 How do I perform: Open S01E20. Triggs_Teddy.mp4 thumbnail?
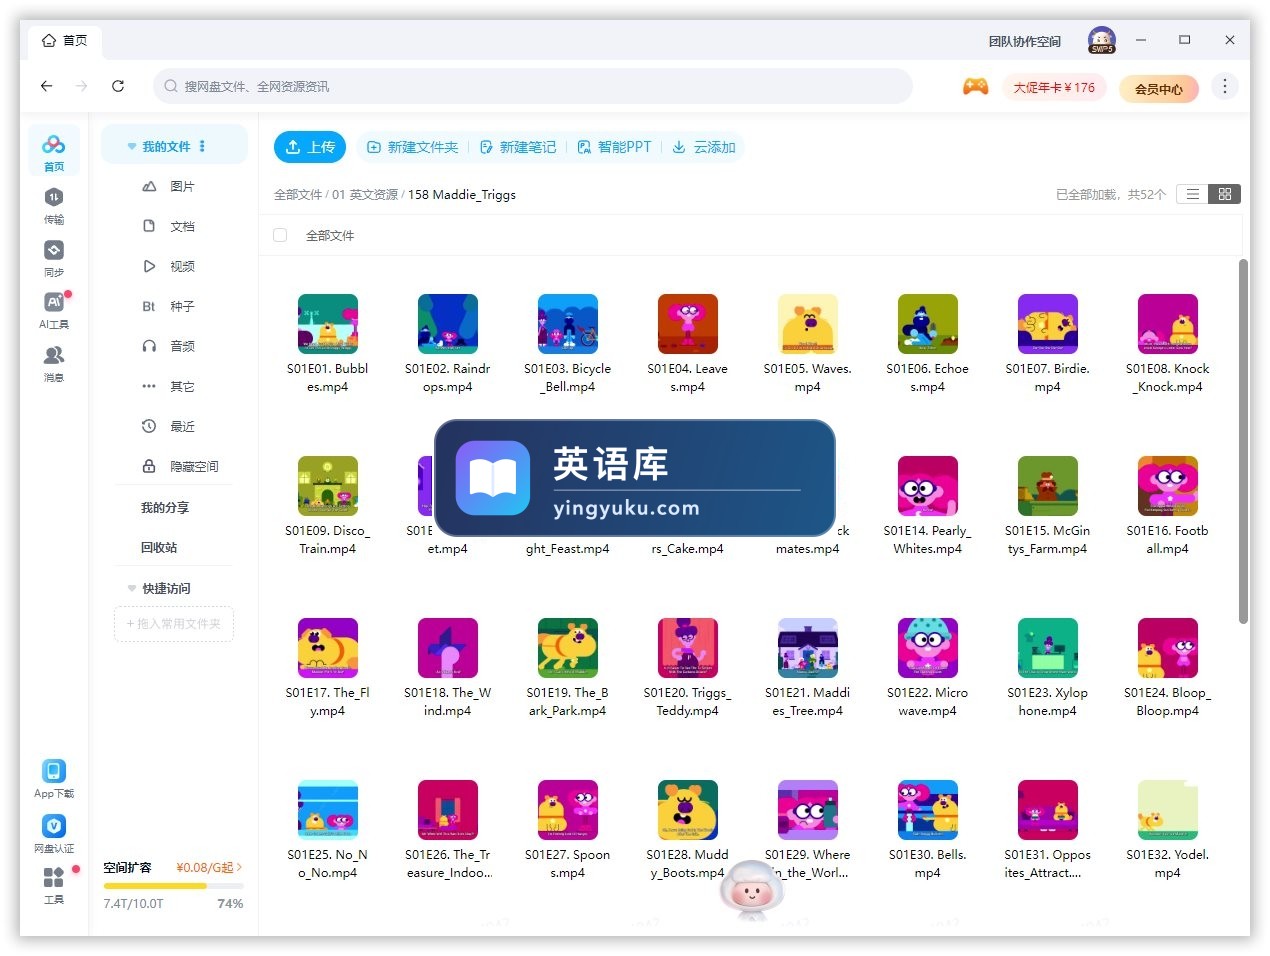pos(688,648)
